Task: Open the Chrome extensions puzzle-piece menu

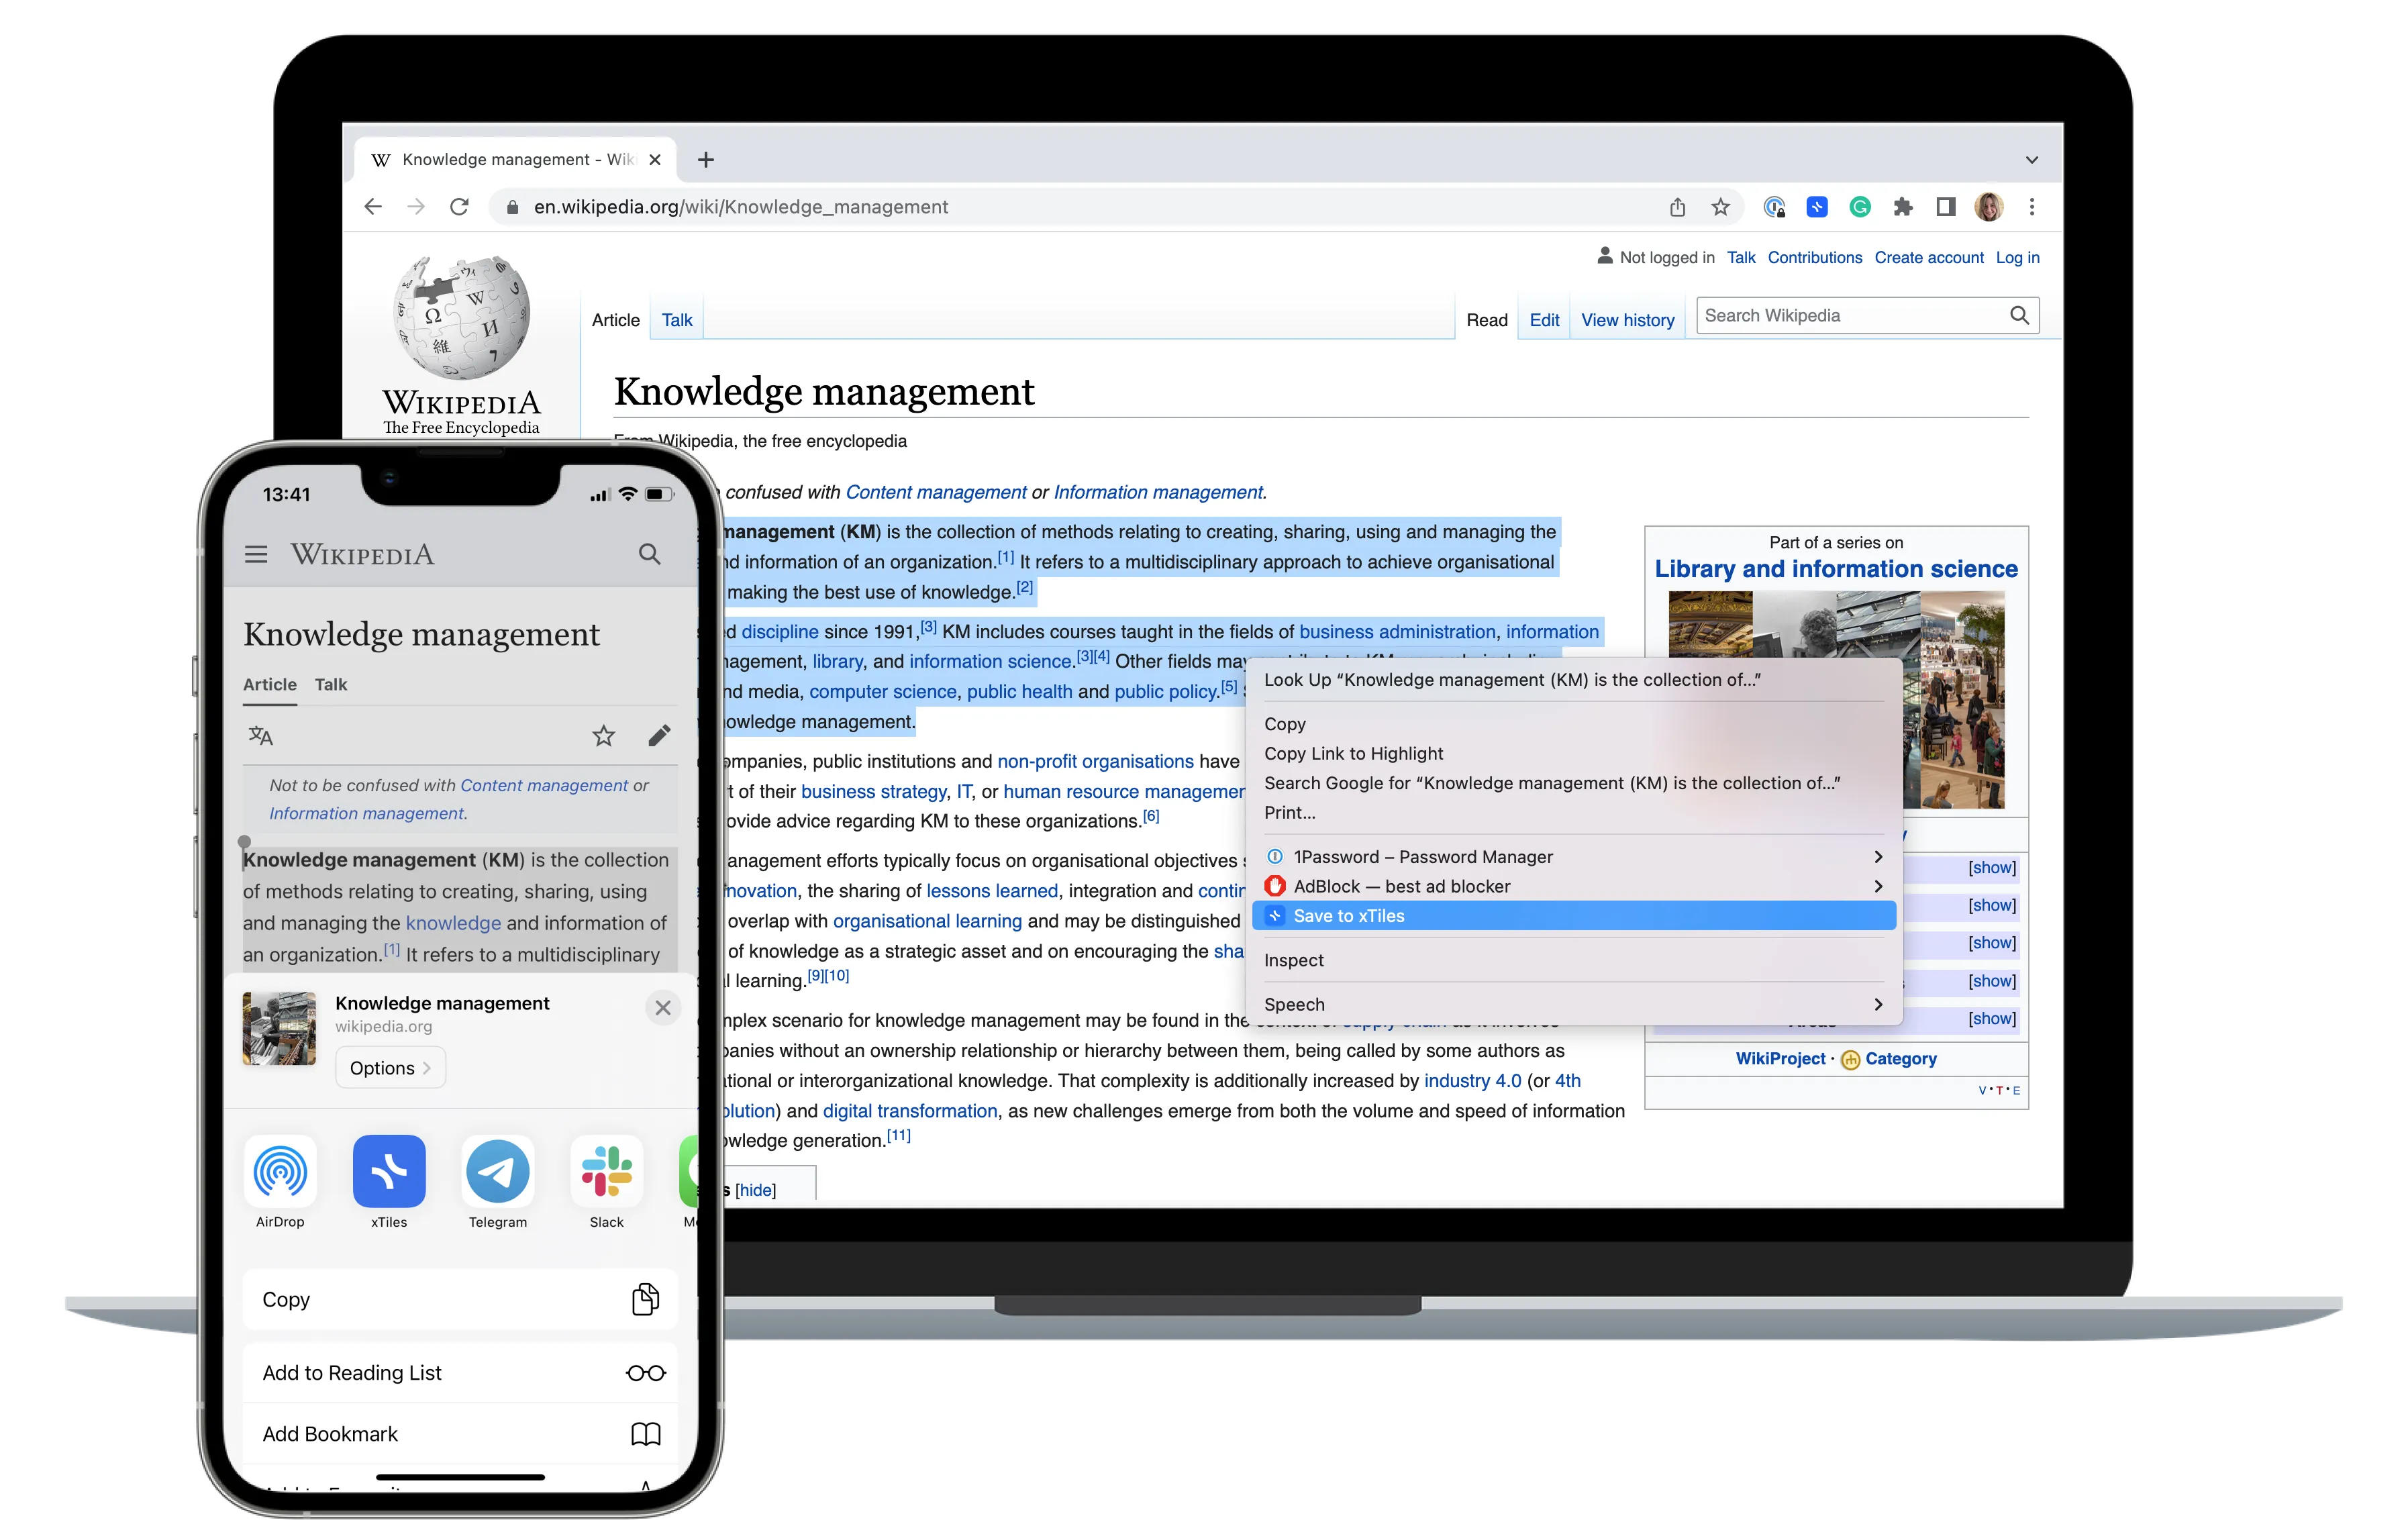Action: coord(1903,207)
